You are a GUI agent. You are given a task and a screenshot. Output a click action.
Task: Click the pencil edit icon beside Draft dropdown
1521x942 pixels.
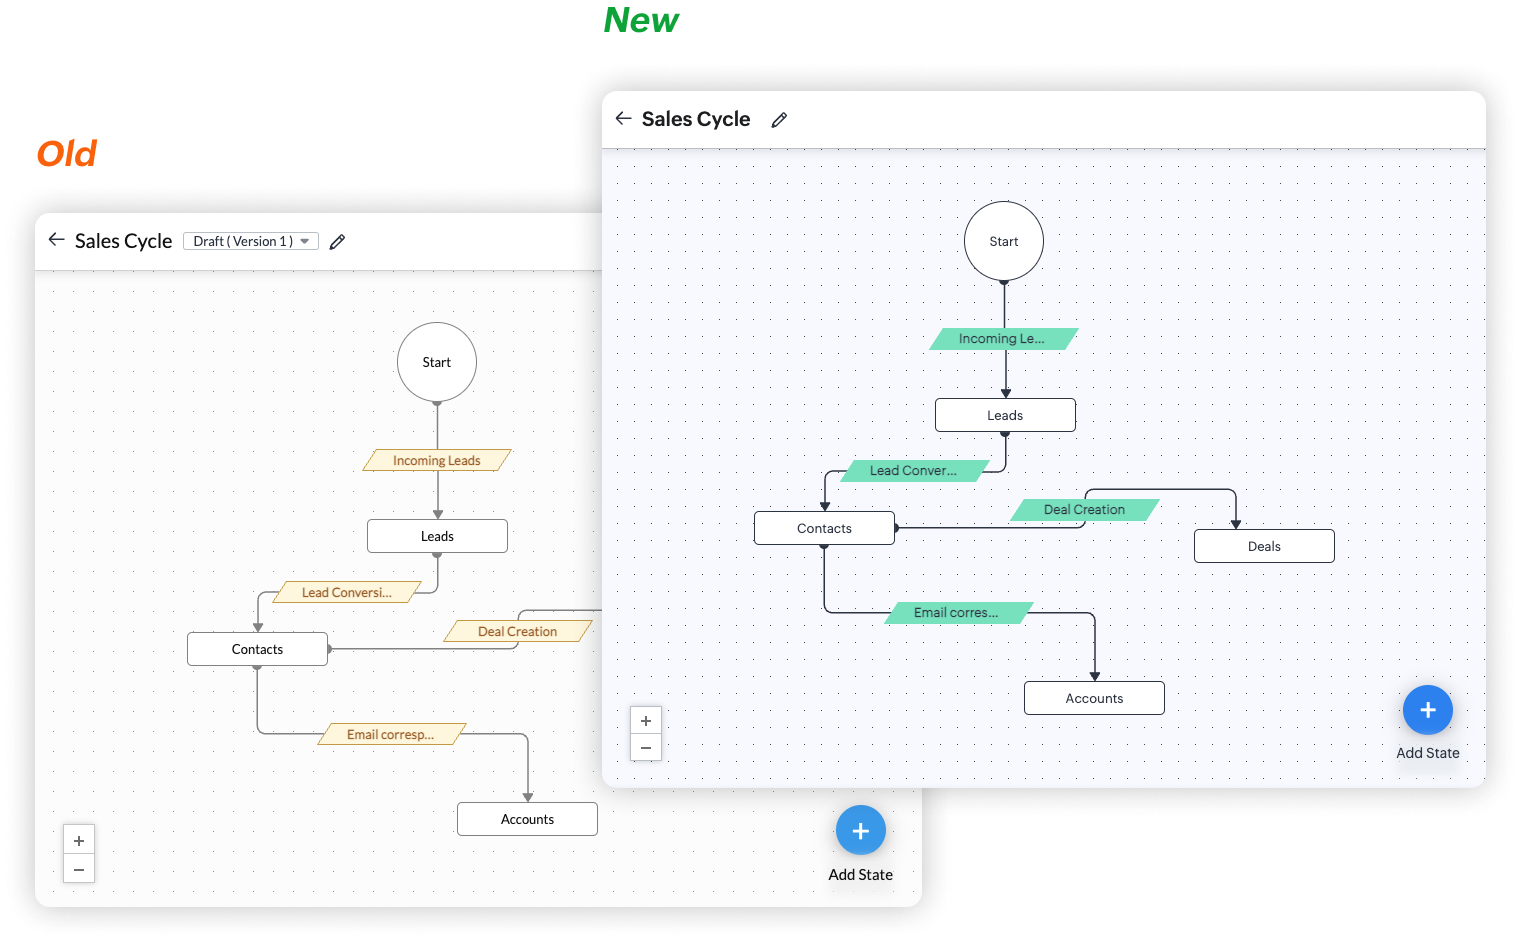pos(338,242)
